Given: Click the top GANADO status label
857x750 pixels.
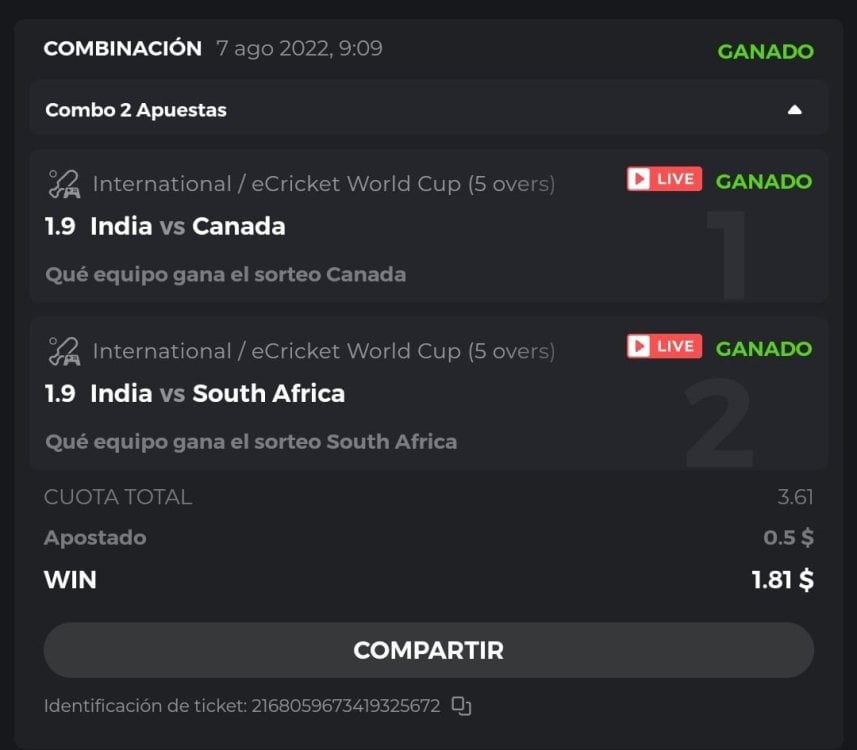Looking at the screenshot, I should pos(765,51).
